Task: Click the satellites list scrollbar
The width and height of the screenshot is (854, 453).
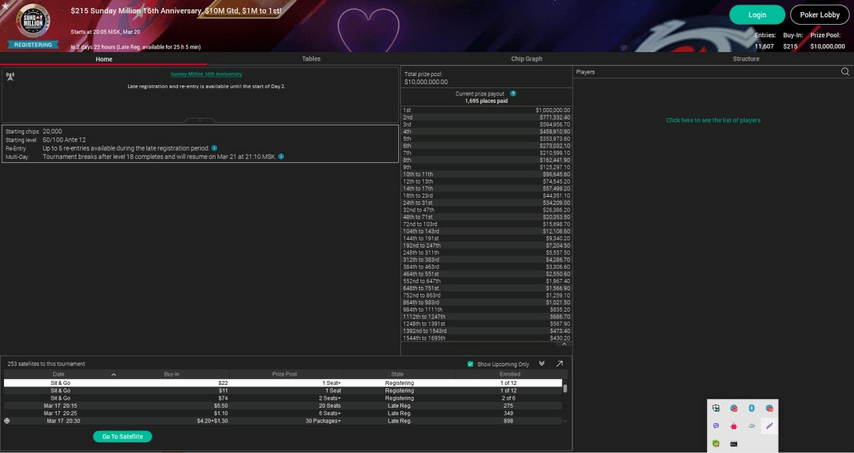Action: [x=565, y=388]
